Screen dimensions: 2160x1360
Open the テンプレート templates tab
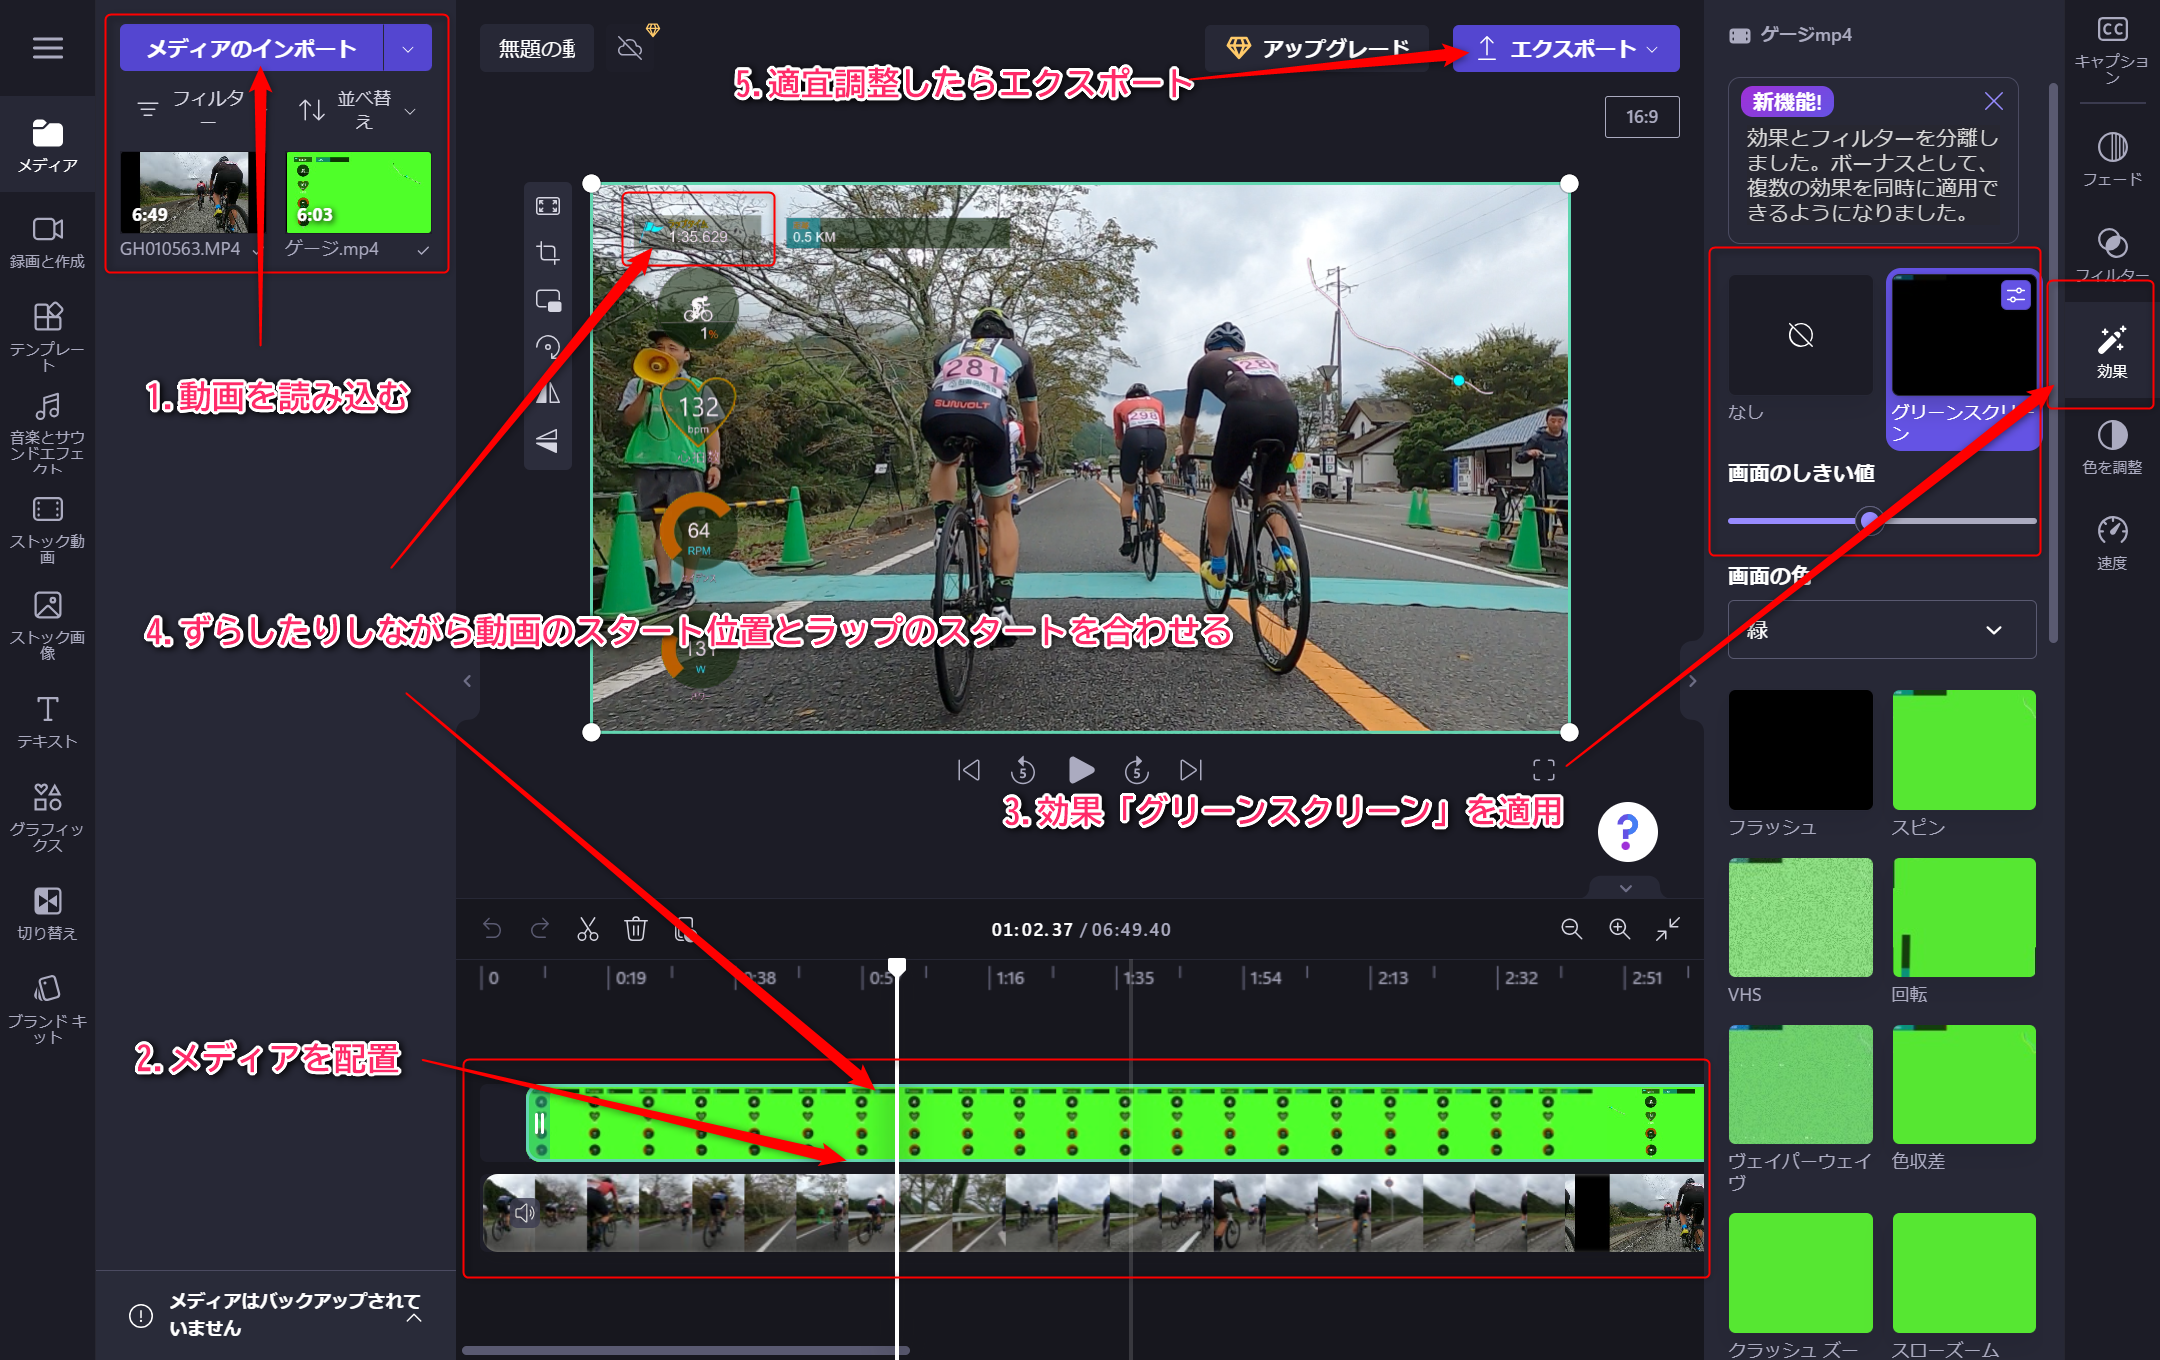(x=47, y=335)
